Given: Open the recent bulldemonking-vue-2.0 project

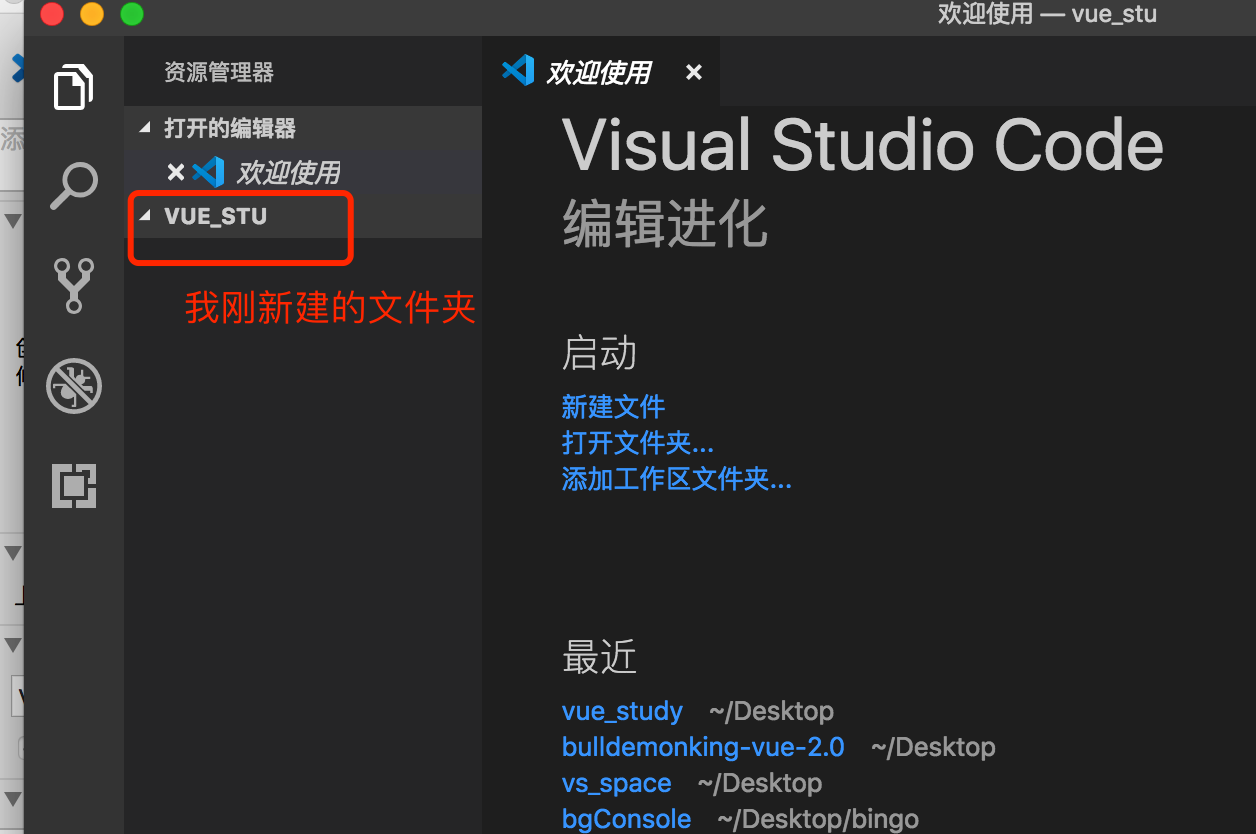Looking at the screenshot, I should point(703,747).
